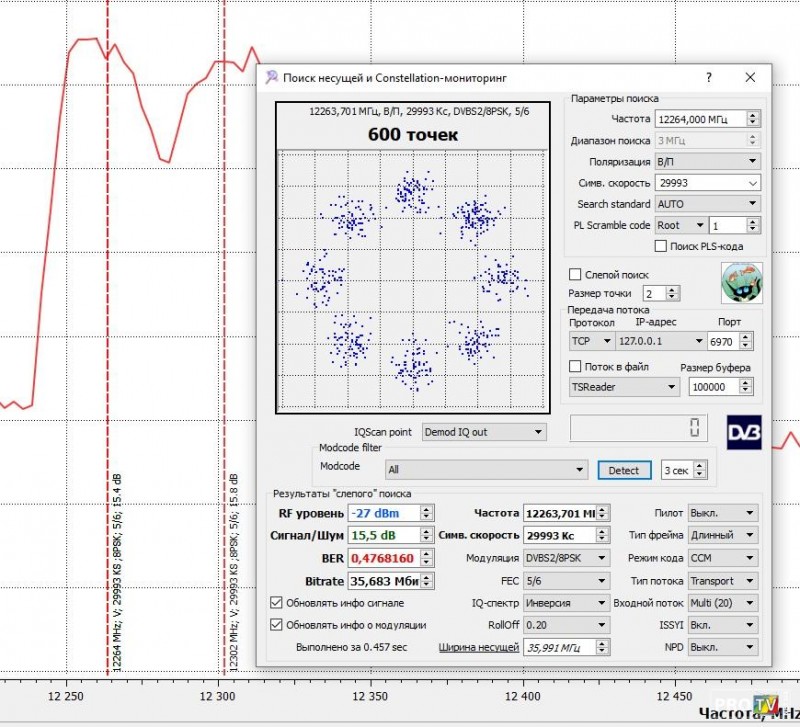Image resolution: width=800 pixels, height=727 pixels.
Task: Click the red 12264 MHz marker line on spectrum
Action: pos(107,300)
